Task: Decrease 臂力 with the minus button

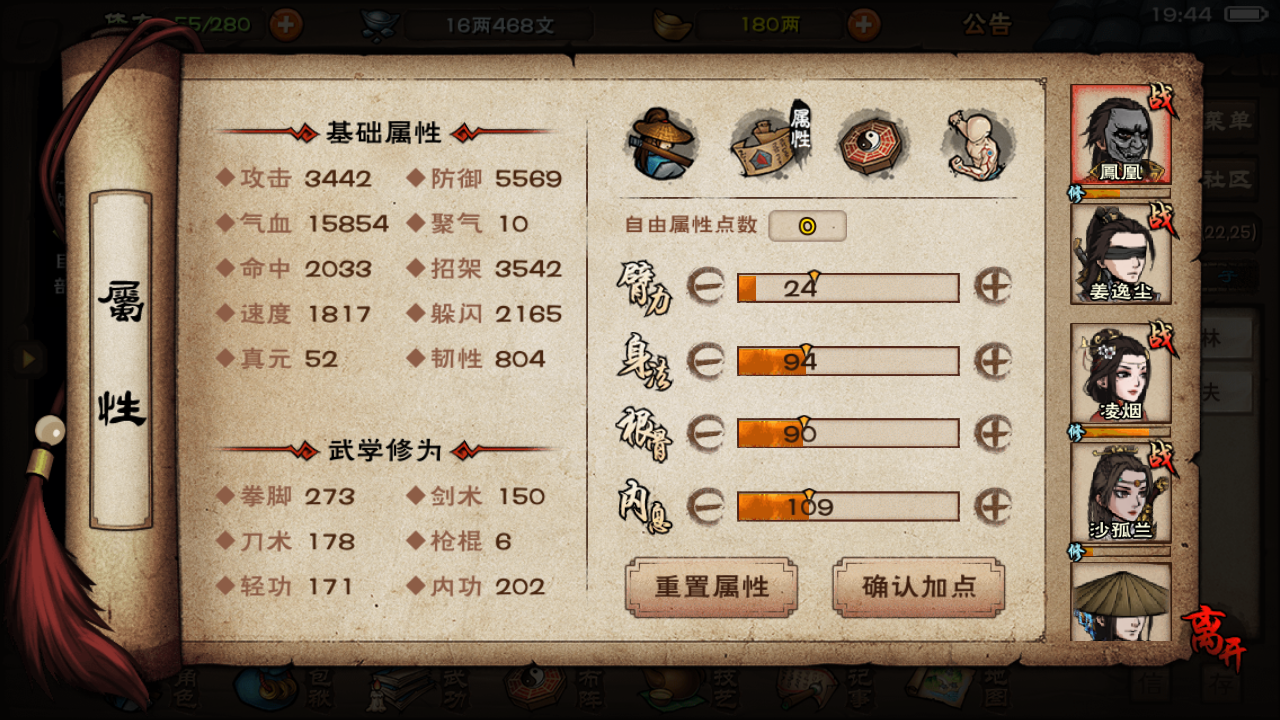Action: point(706,287)
